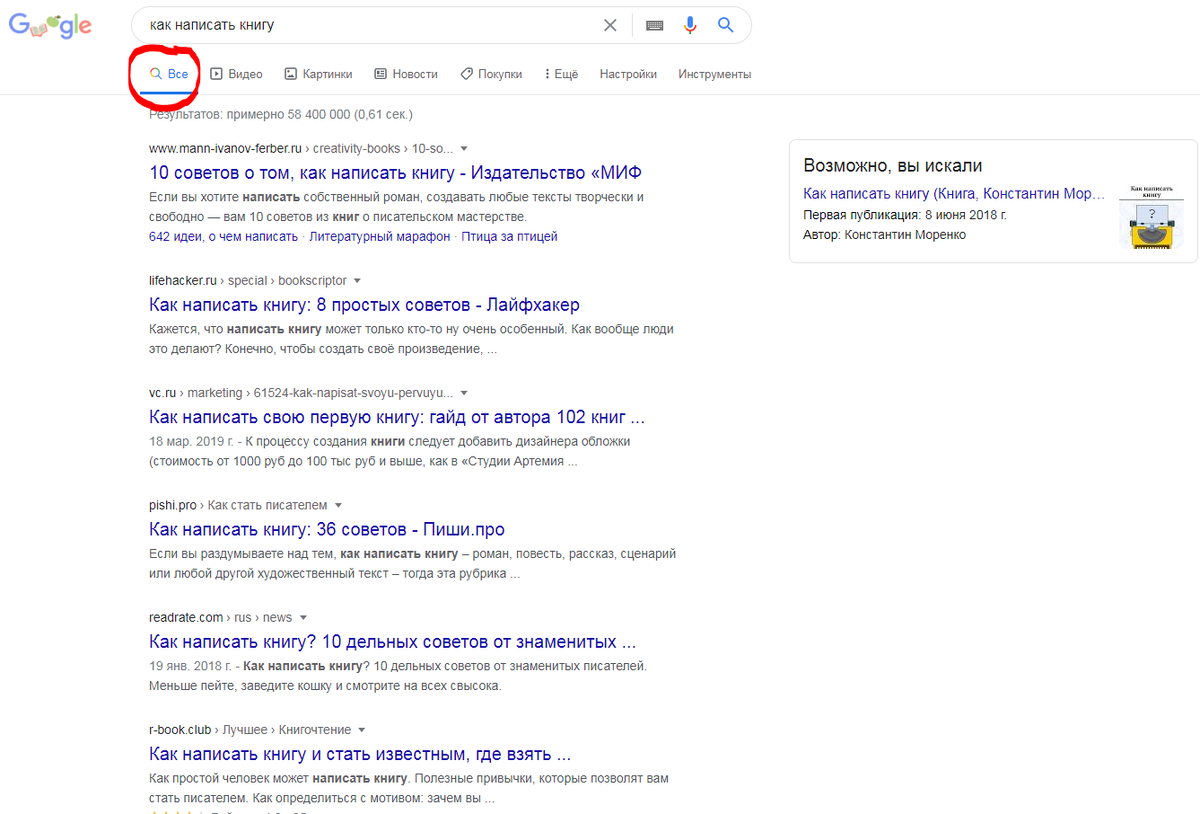This screenshot has width=1200, height=814.
Task: Open the mann-ivanov-ferber result dropdown arrow
Action: 464,149
